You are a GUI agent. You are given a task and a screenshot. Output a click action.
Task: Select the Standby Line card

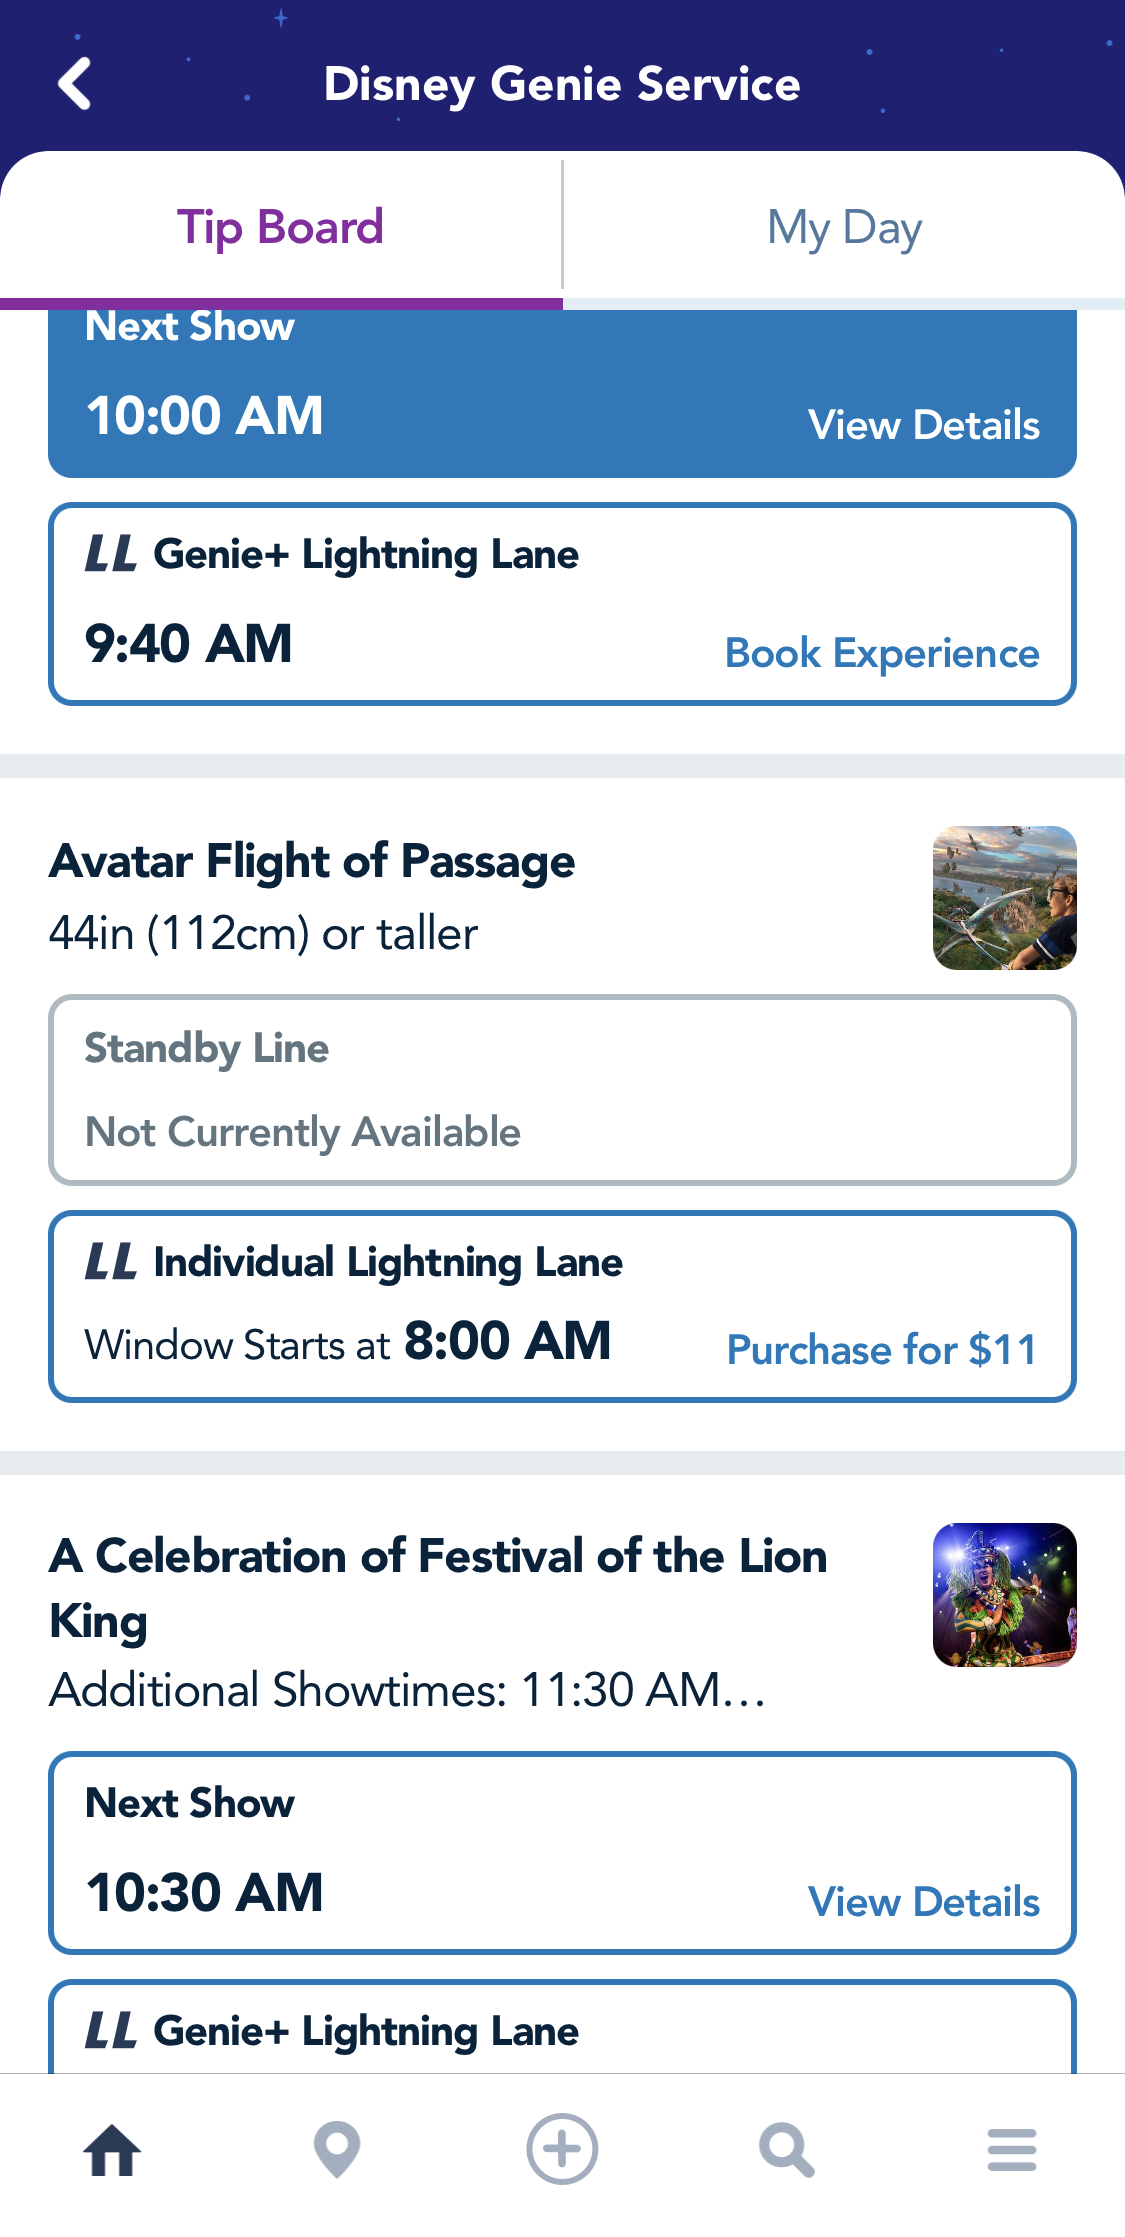pyautogui.click(x=562, y=1090)
